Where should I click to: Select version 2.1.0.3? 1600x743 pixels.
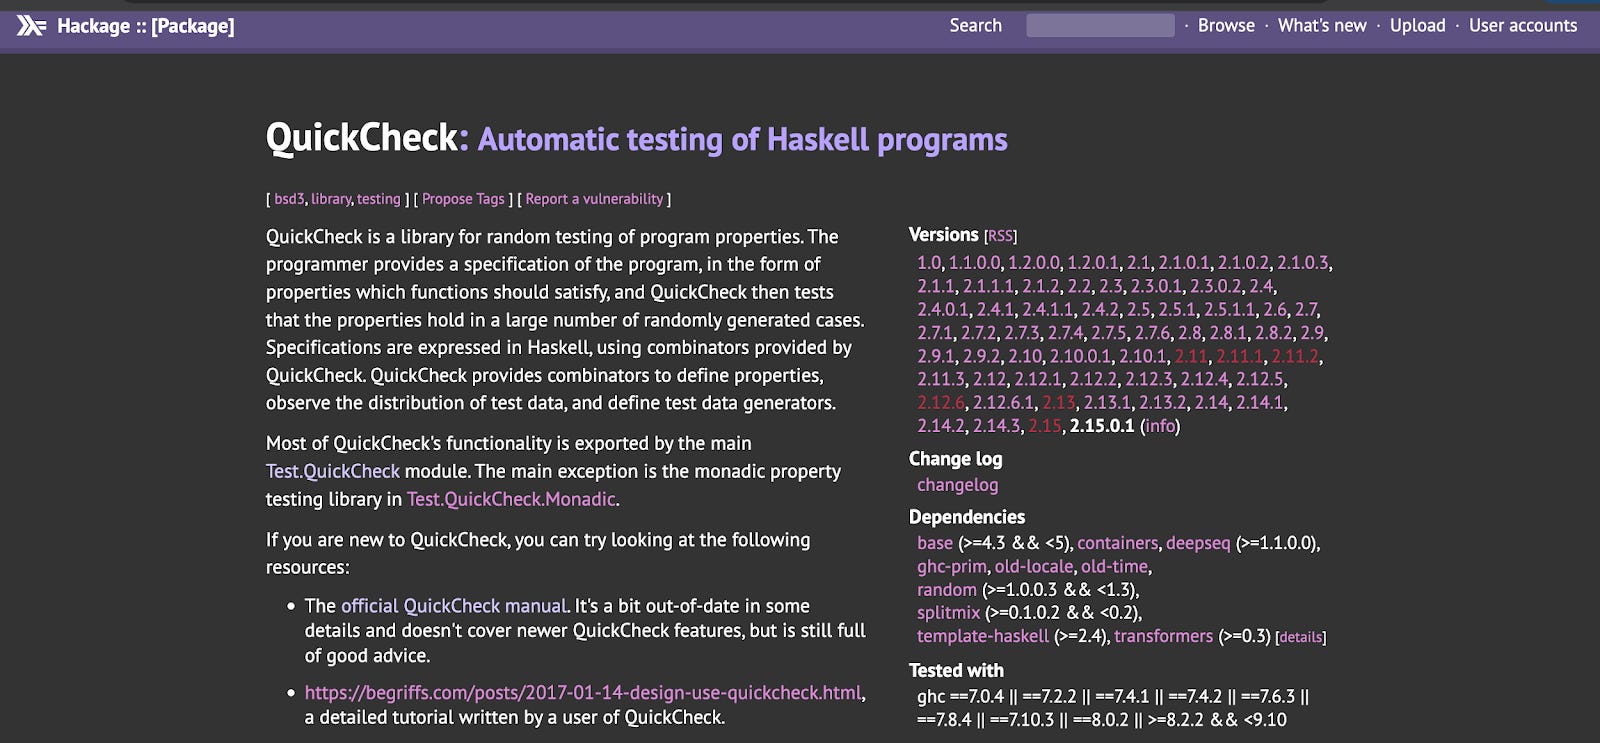[1303, 263]
